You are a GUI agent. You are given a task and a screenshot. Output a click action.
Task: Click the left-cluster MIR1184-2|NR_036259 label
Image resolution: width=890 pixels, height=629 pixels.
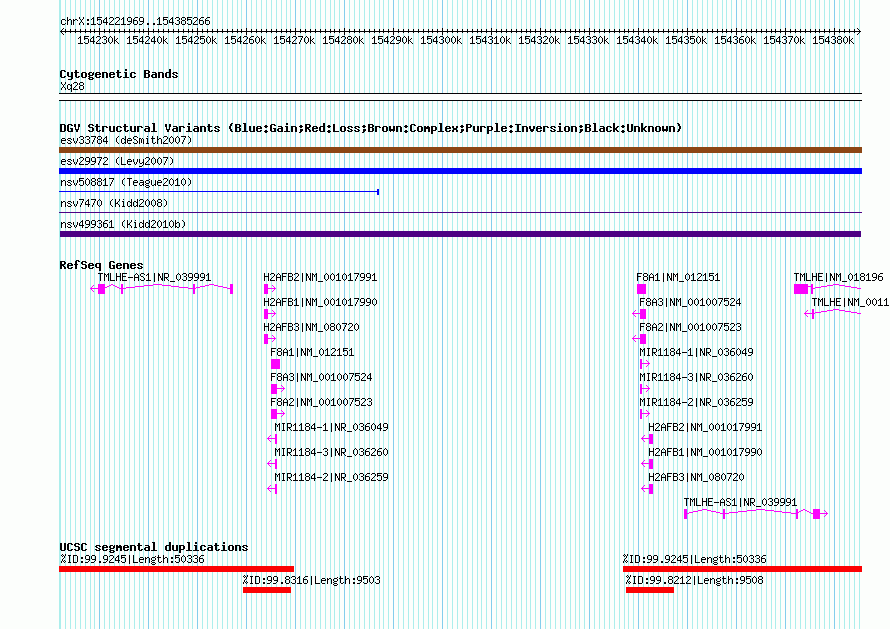pos(331,477)
